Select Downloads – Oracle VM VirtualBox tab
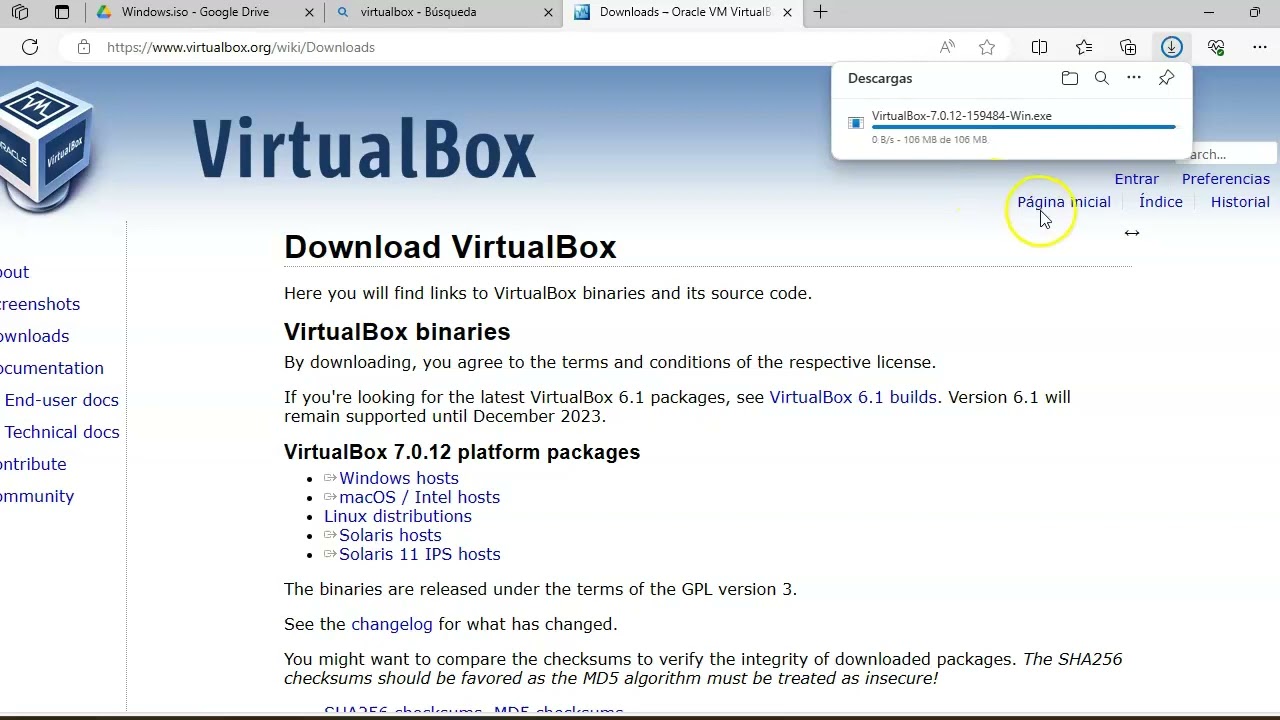This screenshot has width=1280, height=720. [x=683, y=13]
